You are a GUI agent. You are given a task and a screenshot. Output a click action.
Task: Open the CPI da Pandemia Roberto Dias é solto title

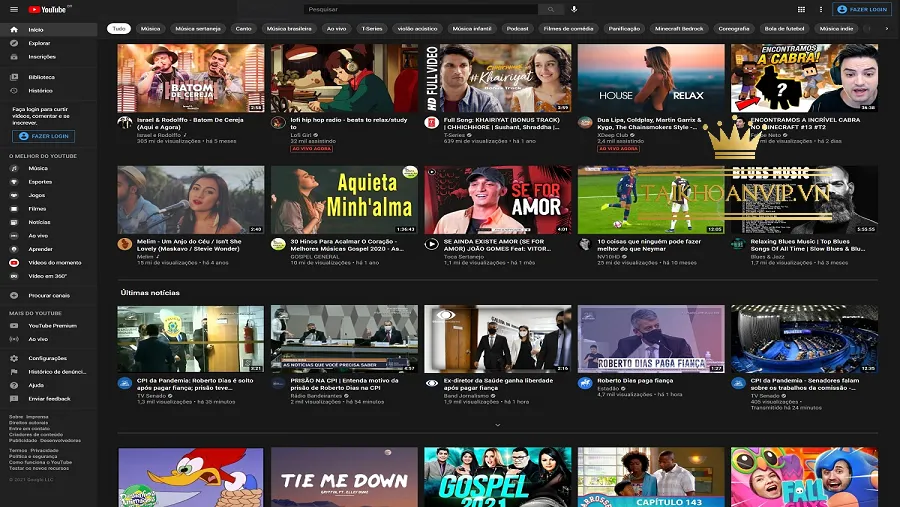[195, 384]
